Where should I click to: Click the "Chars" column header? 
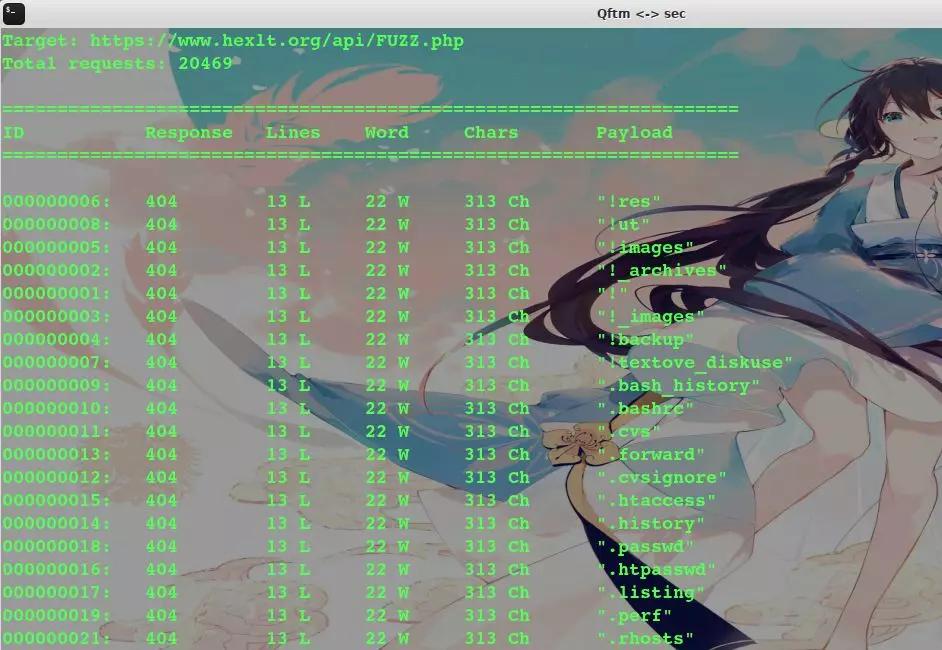[491, 133]
